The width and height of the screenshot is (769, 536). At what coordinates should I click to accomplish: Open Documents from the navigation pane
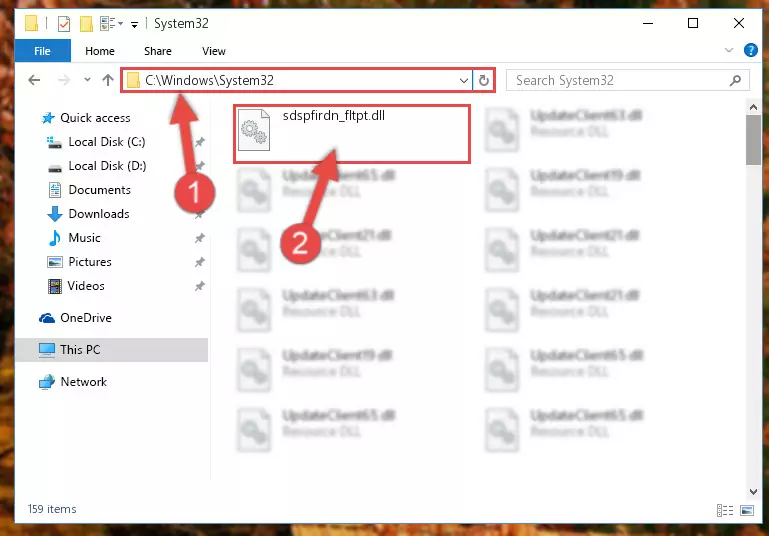(x=100, y=190)
